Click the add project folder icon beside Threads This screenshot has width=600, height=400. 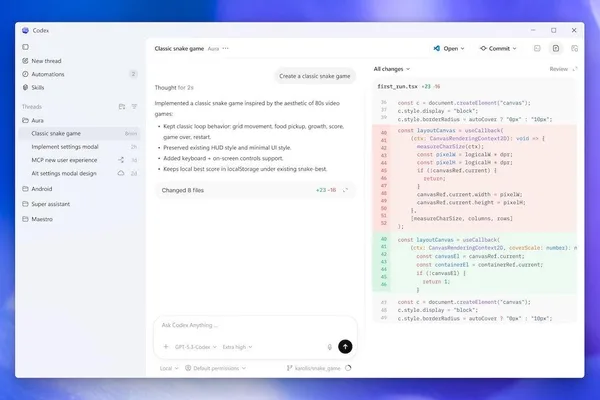tap(122, 107)
